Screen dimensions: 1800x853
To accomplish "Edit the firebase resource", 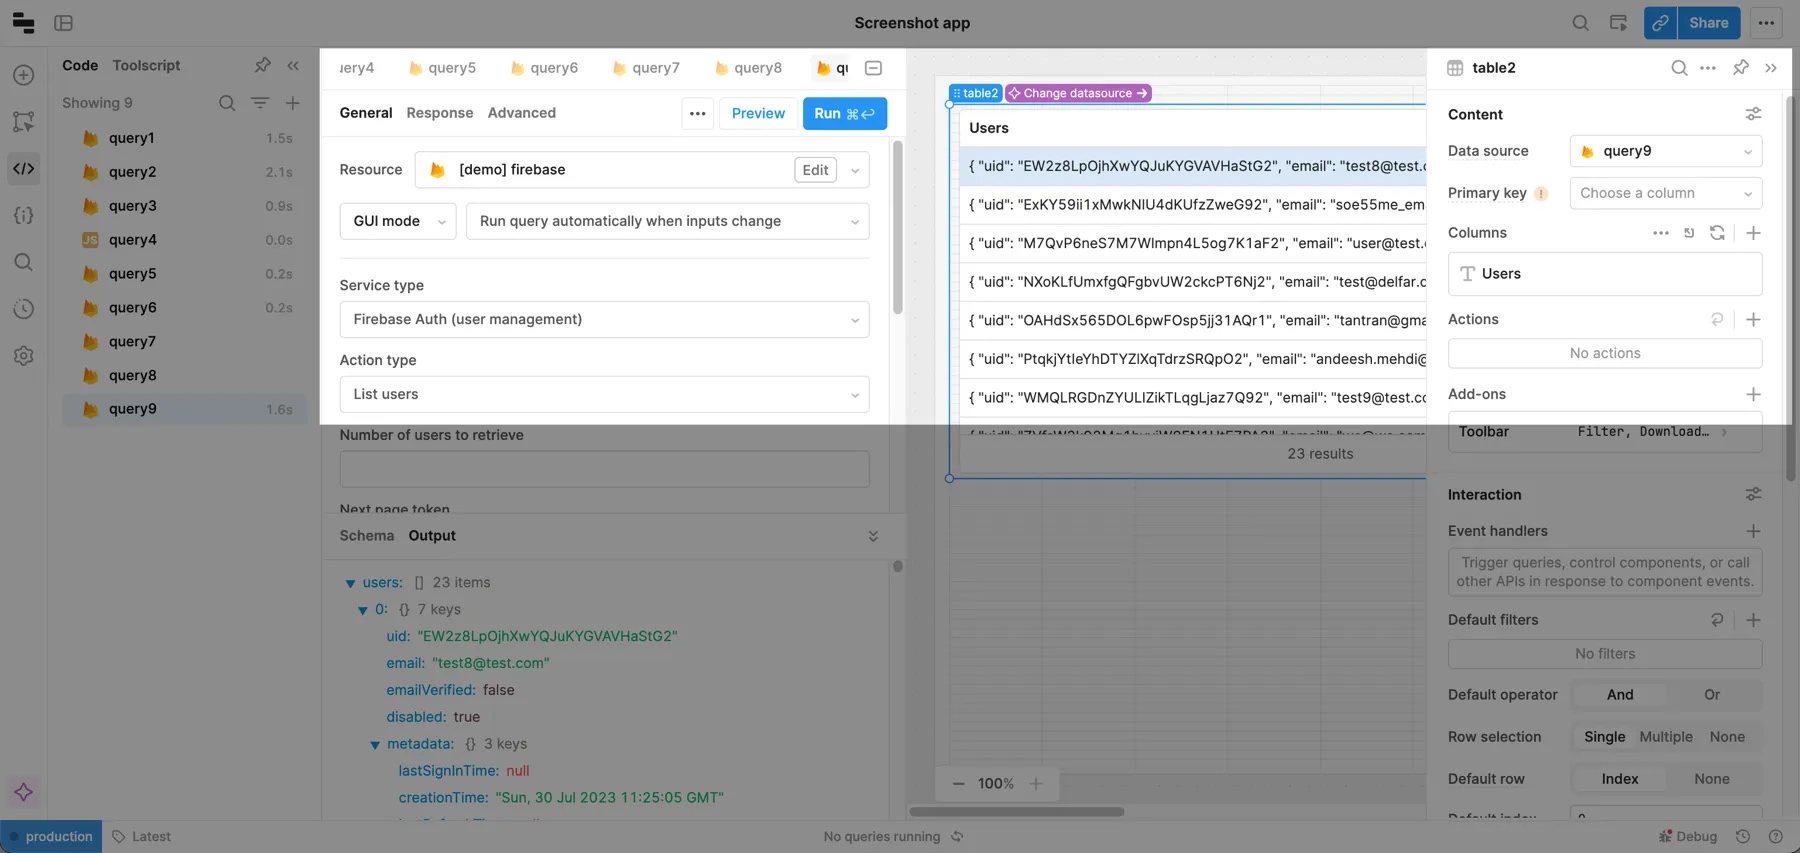I will 815,170.
